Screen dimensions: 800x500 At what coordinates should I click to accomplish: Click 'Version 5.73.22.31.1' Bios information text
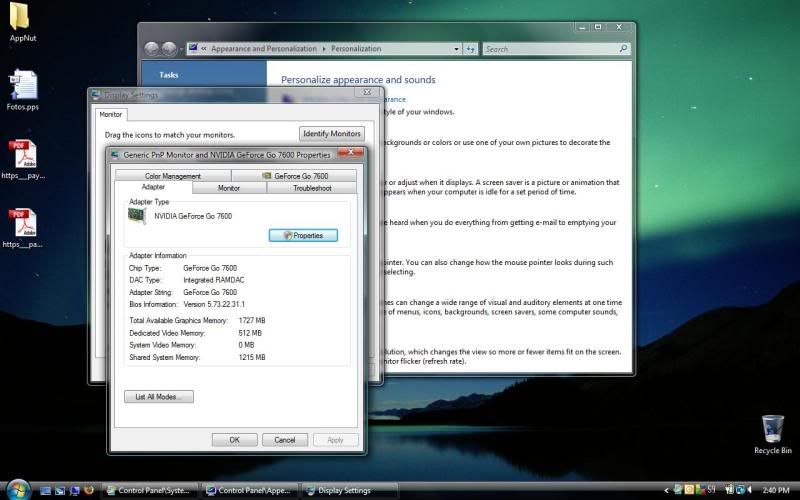click(x=214, y=304)
